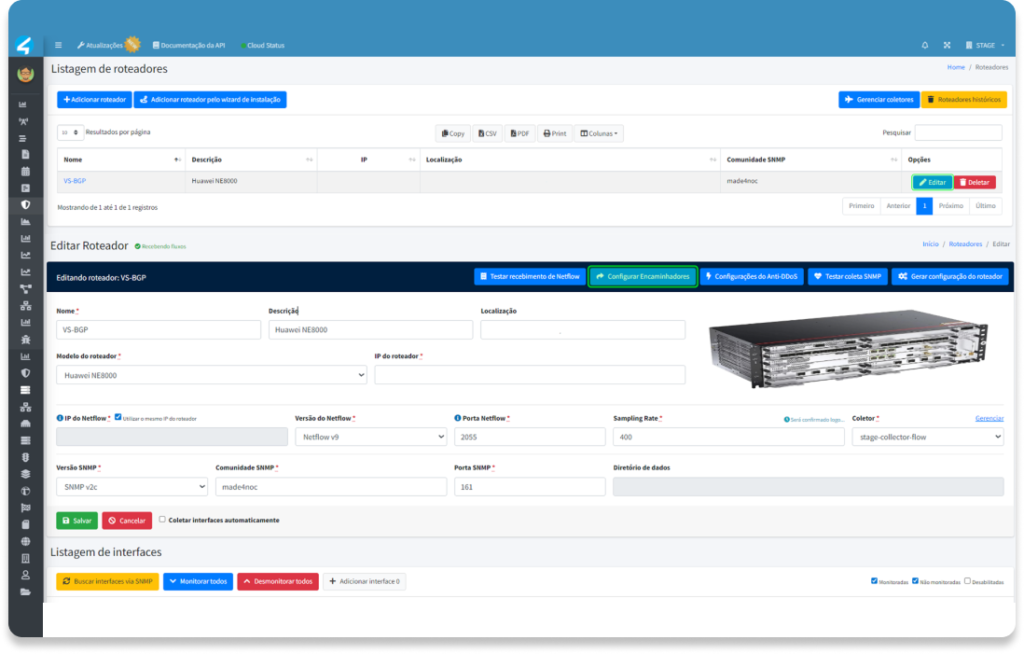Viewport: 1024px width, 654px height.
Task: Open the notifications bell icon
Action: pos(924,45)
